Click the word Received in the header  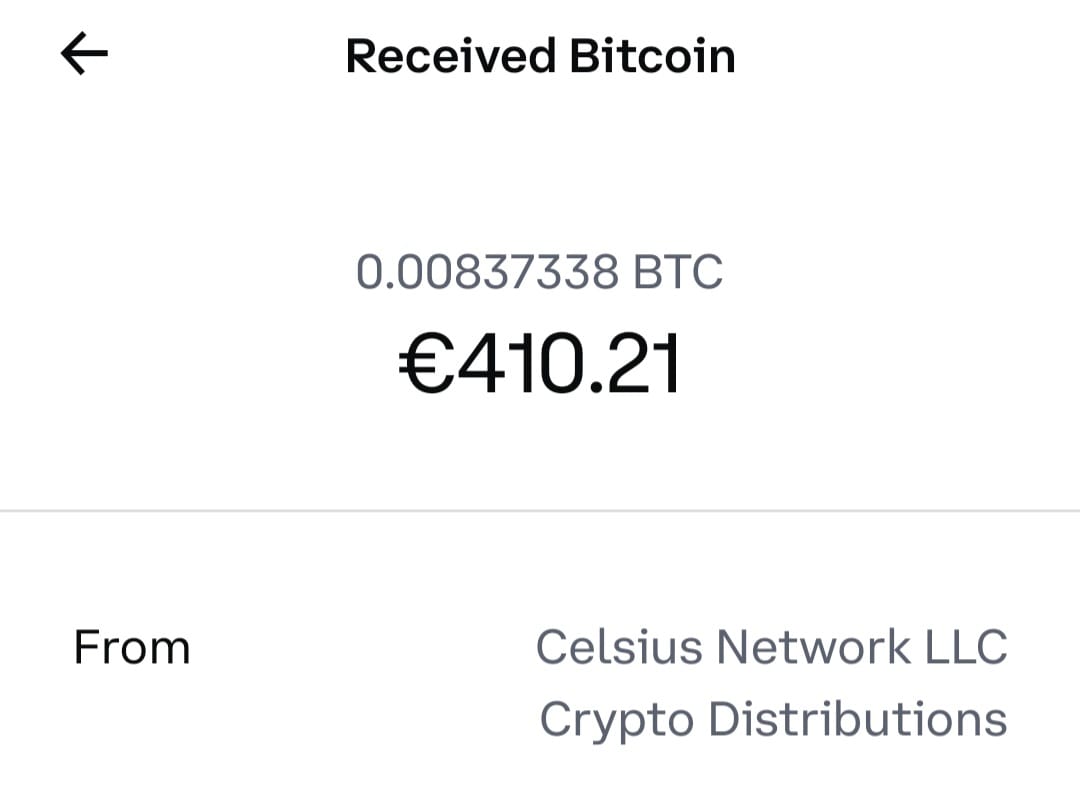(451, 56)
